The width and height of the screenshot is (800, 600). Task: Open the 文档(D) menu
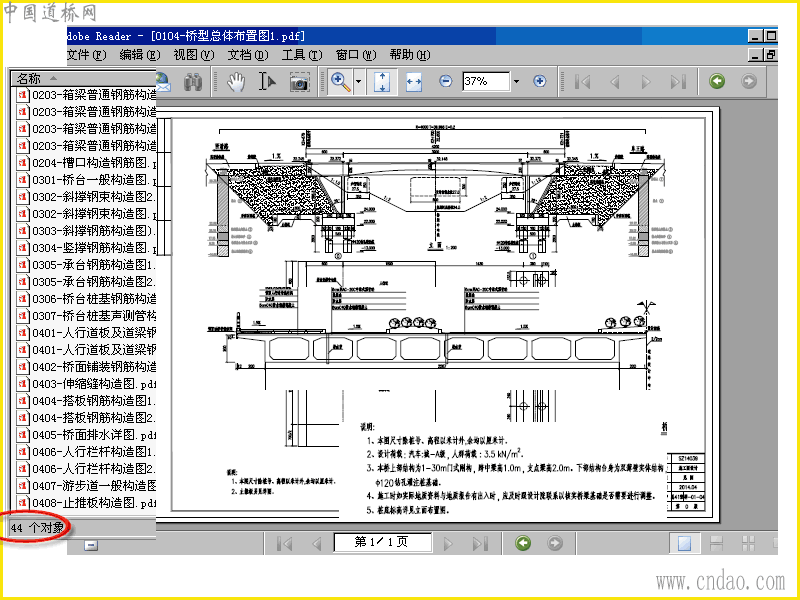[x=248, y=55]
